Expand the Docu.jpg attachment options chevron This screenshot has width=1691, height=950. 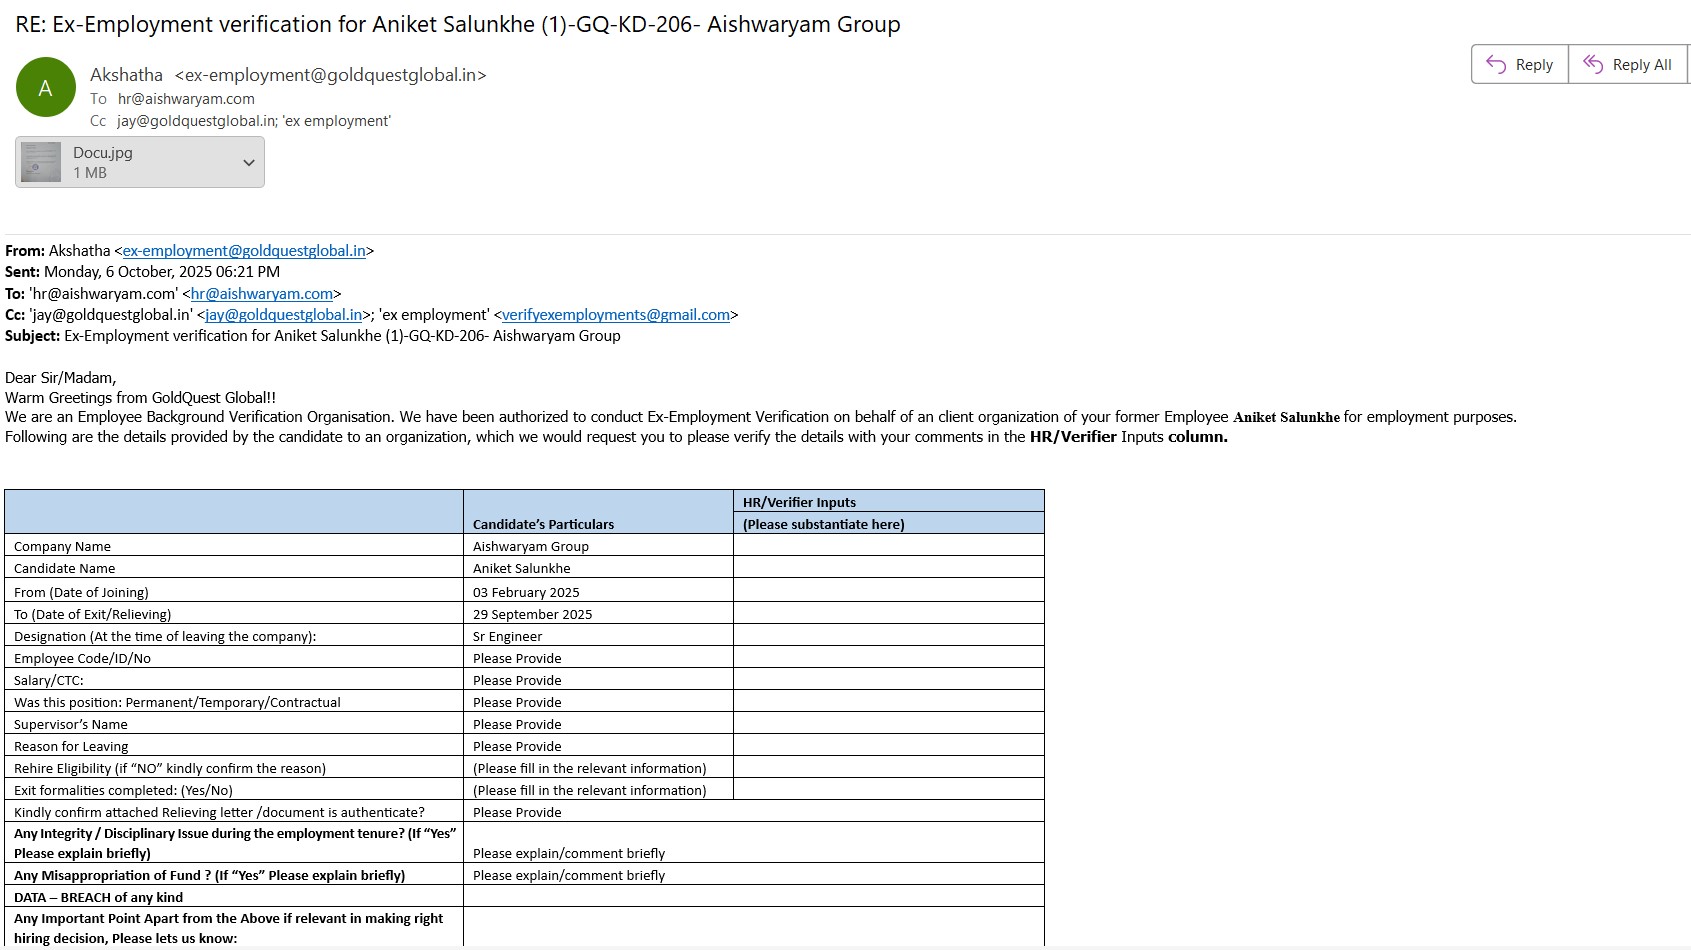(249, 162)
